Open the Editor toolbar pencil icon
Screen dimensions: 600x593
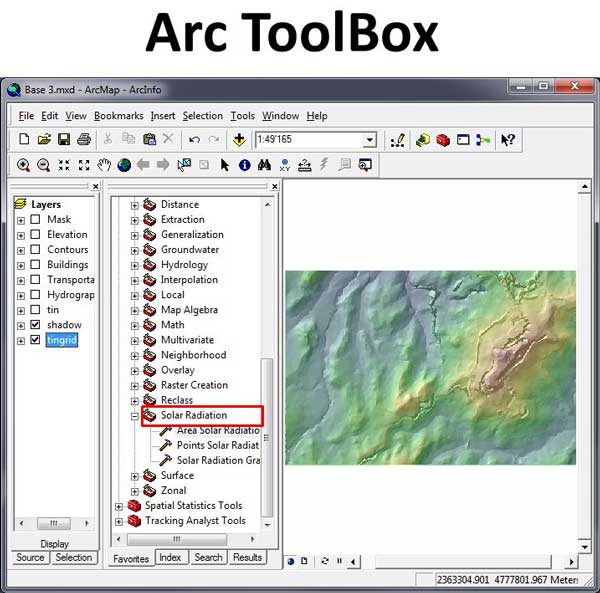point(398,140)
